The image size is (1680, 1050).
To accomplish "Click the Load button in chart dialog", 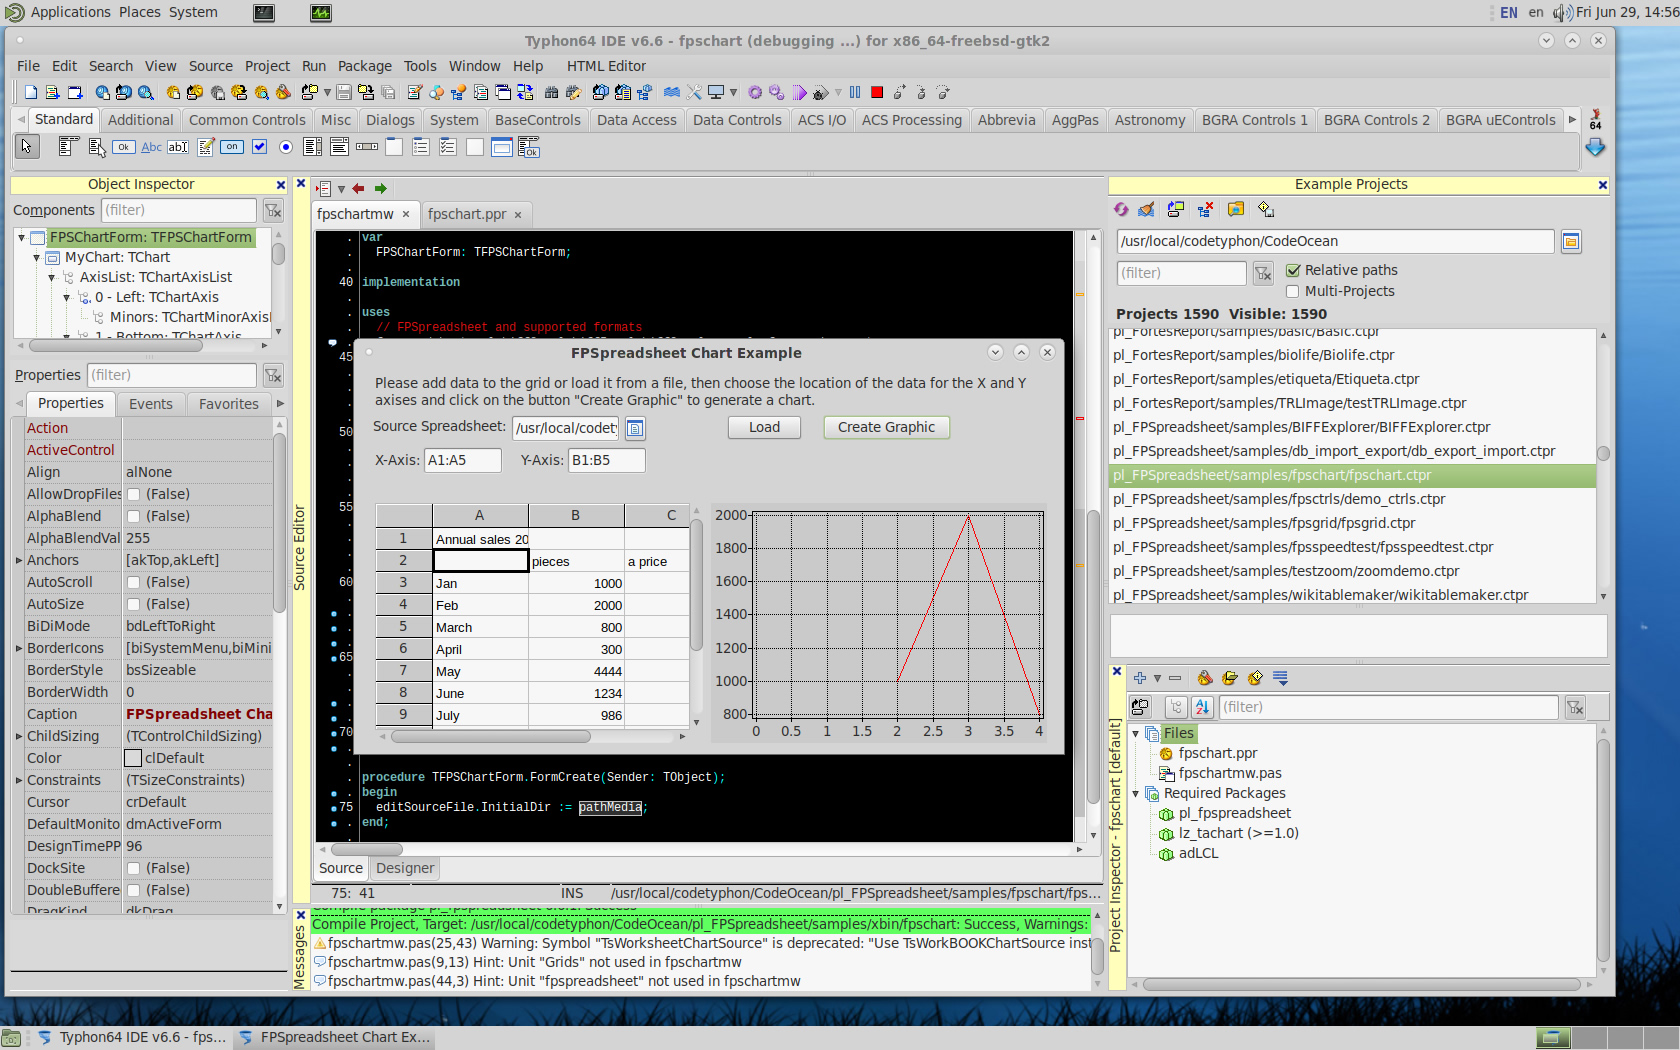I will [764, 427].
